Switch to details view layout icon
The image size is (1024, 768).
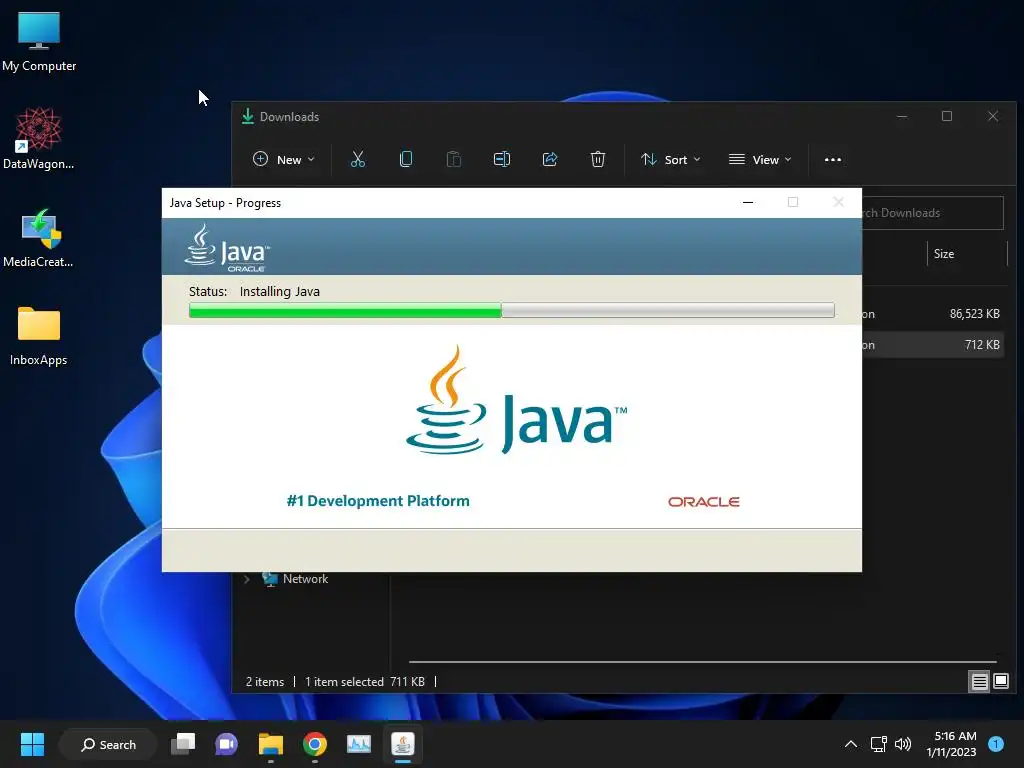point(979,682)
